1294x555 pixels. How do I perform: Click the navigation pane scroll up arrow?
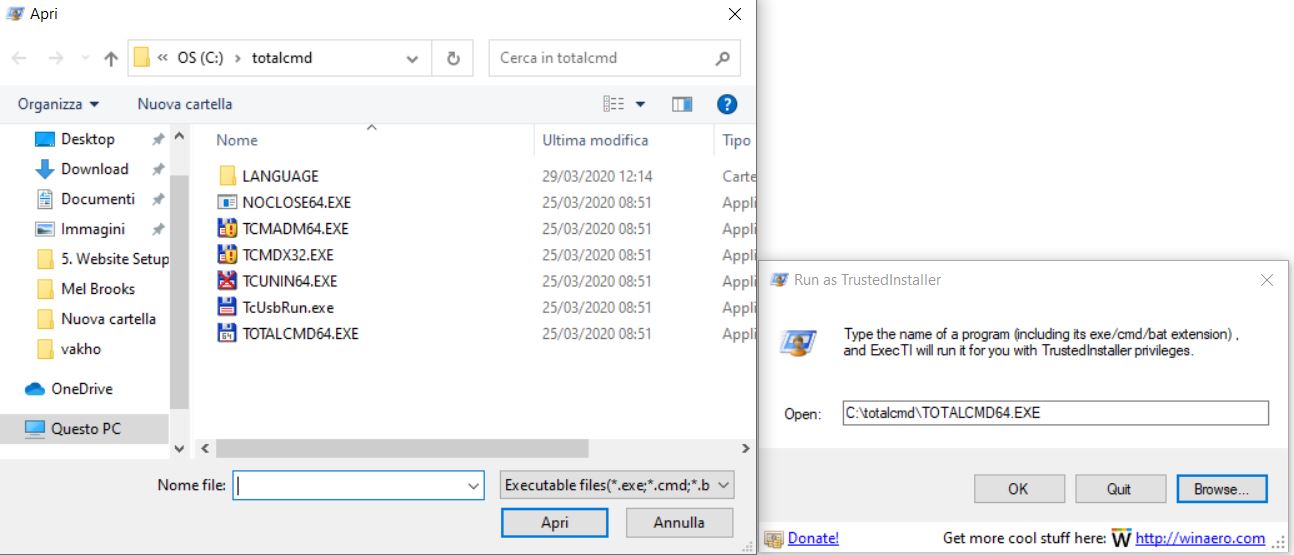pyautogui.click(x=180, y=136)
